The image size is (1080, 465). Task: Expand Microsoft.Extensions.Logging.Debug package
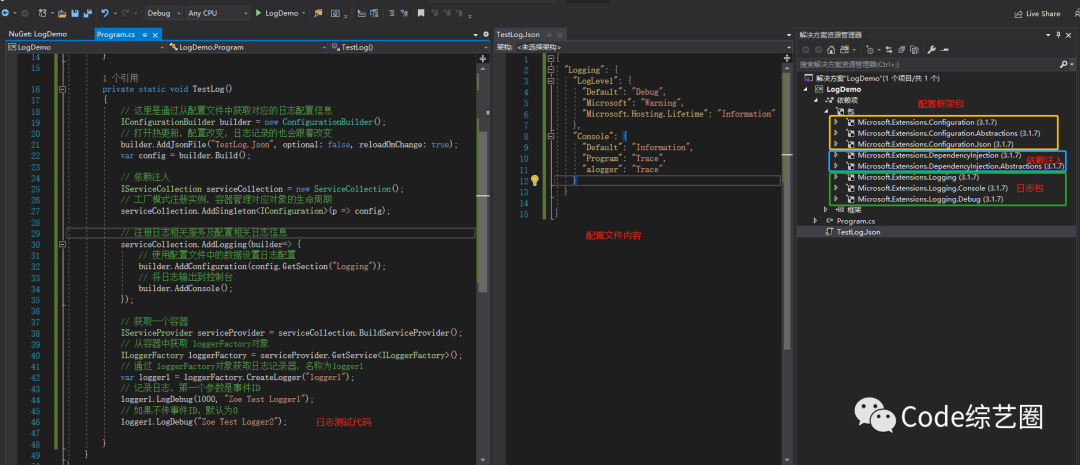[x=836, y=199]
